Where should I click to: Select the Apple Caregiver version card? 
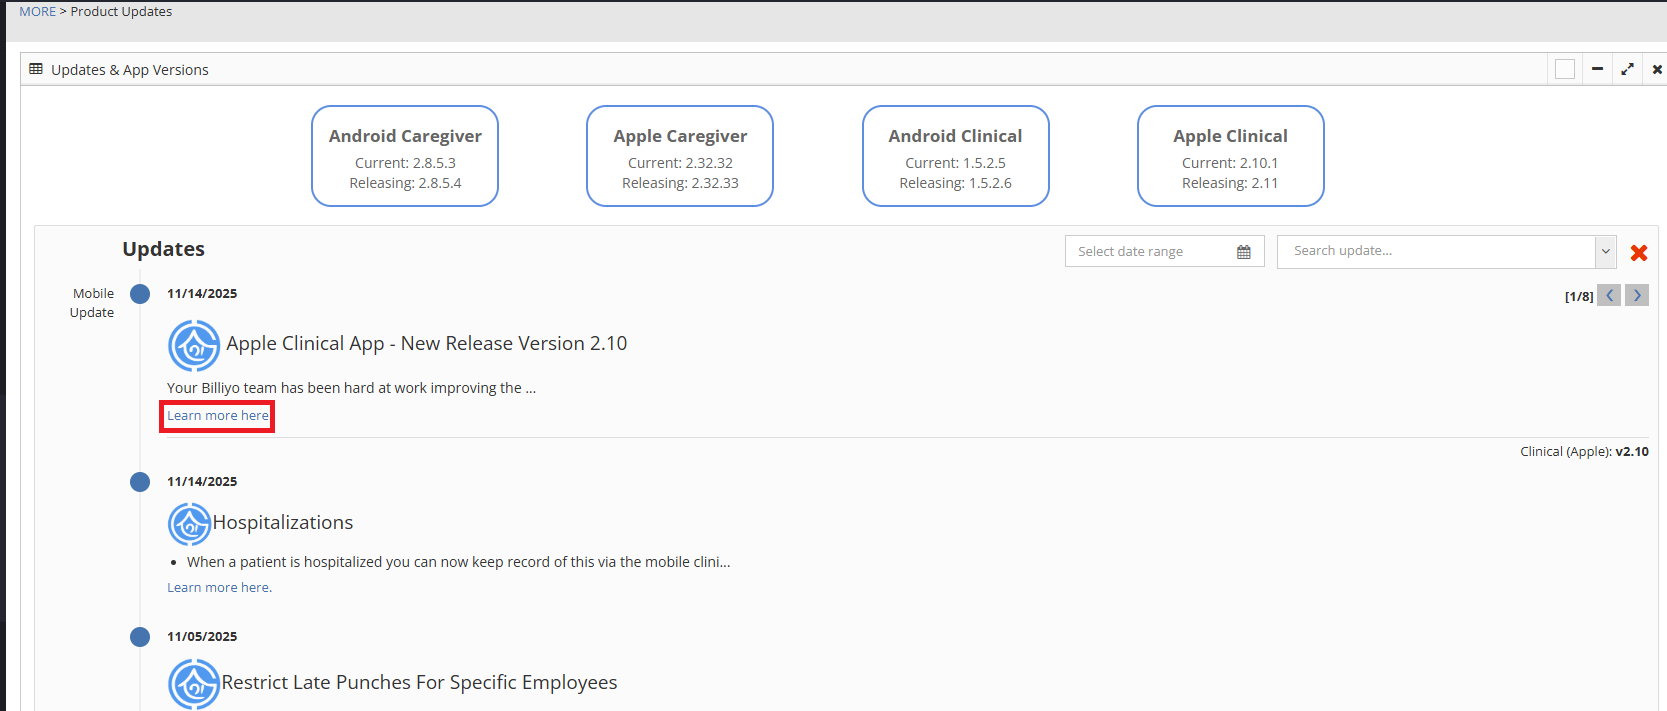[680, 156]
